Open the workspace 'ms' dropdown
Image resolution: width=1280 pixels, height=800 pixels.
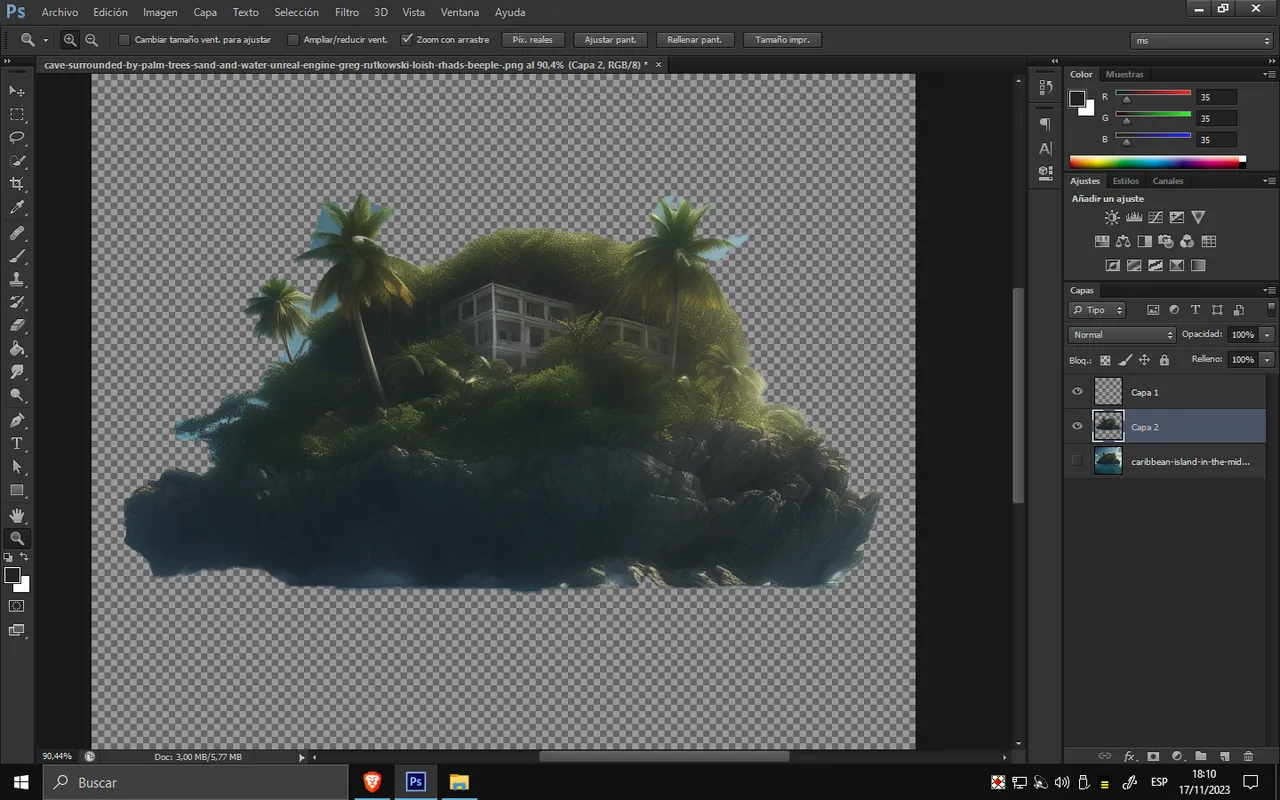point(1201,40)
